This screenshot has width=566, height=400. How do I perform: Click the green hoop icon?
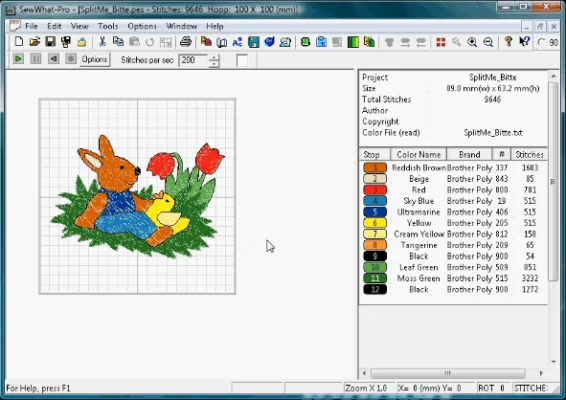(x=305, y=42)
